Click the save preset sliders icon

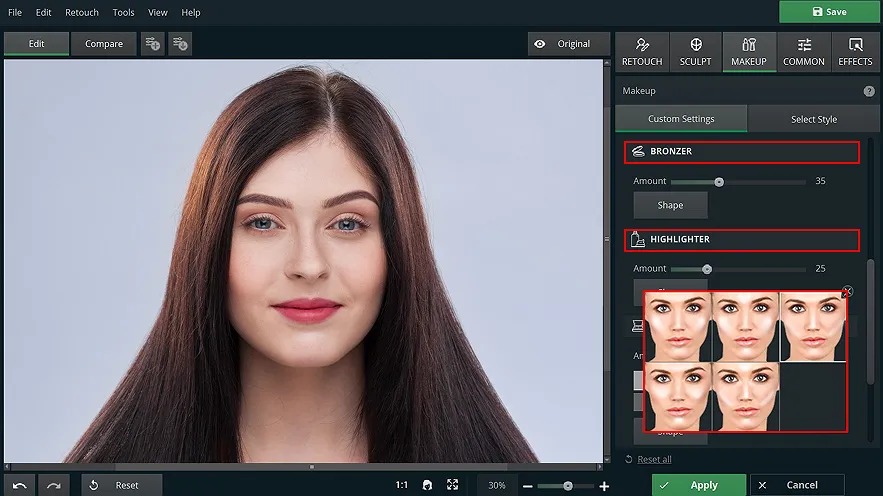[x=180, y=44]
